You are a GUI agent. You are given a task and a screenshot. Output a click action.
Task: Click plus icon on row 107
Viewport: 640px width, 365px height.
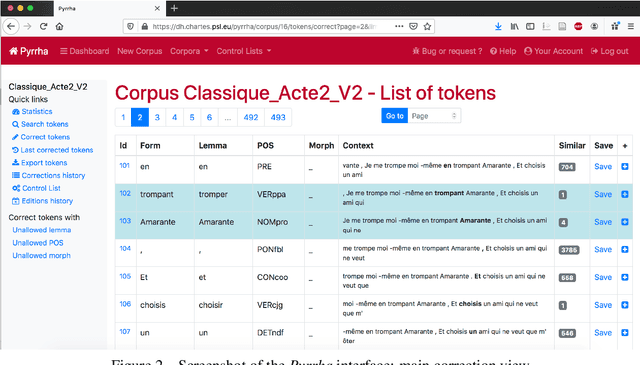625,333
